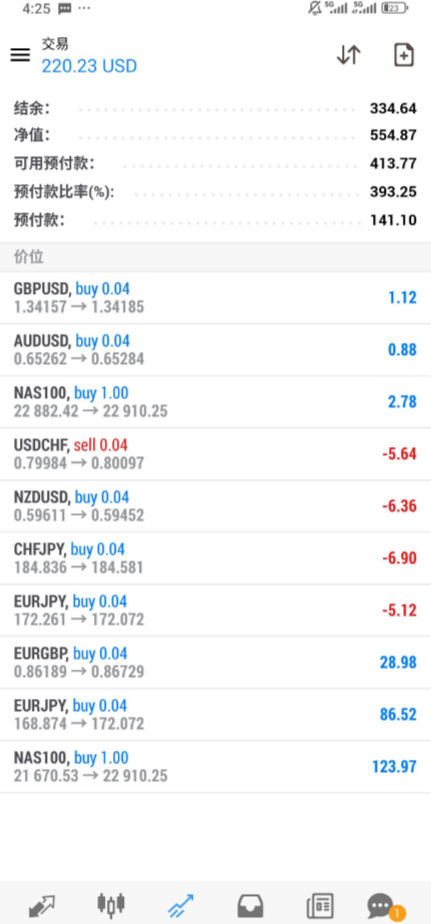
Task: Select the GBPUSD buy 0.04 position
Action: coord(215,298)
